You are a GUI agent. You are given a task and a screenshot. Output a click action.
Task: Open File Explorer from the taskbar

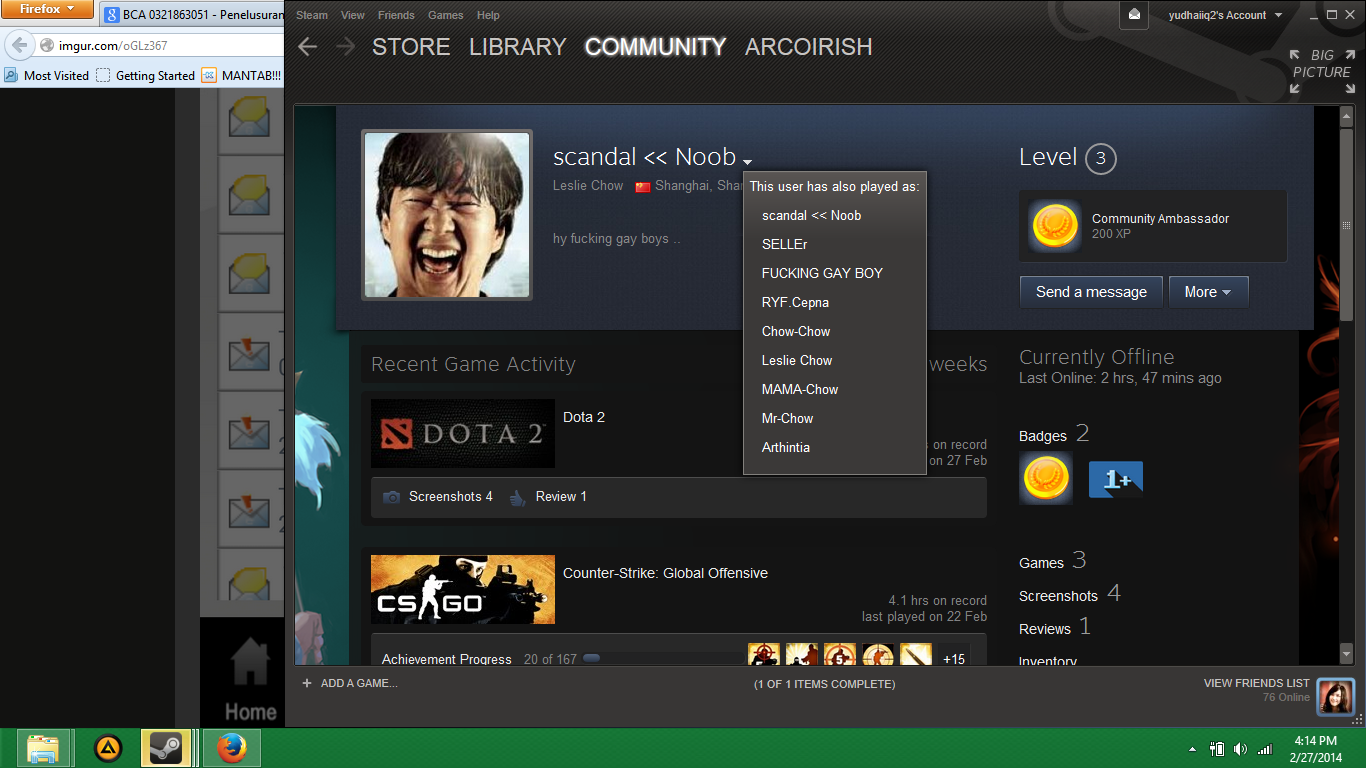[43, 748]
